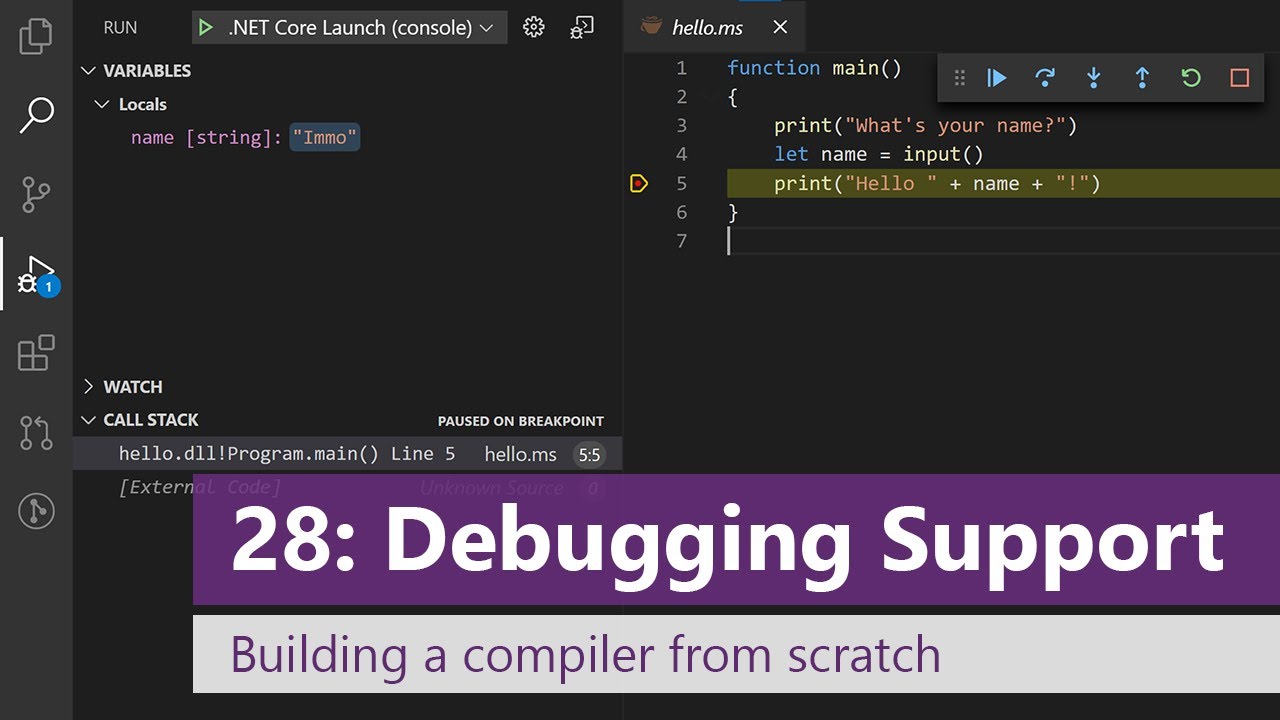Stop debugging with the red square

(x=1240, y=78)
